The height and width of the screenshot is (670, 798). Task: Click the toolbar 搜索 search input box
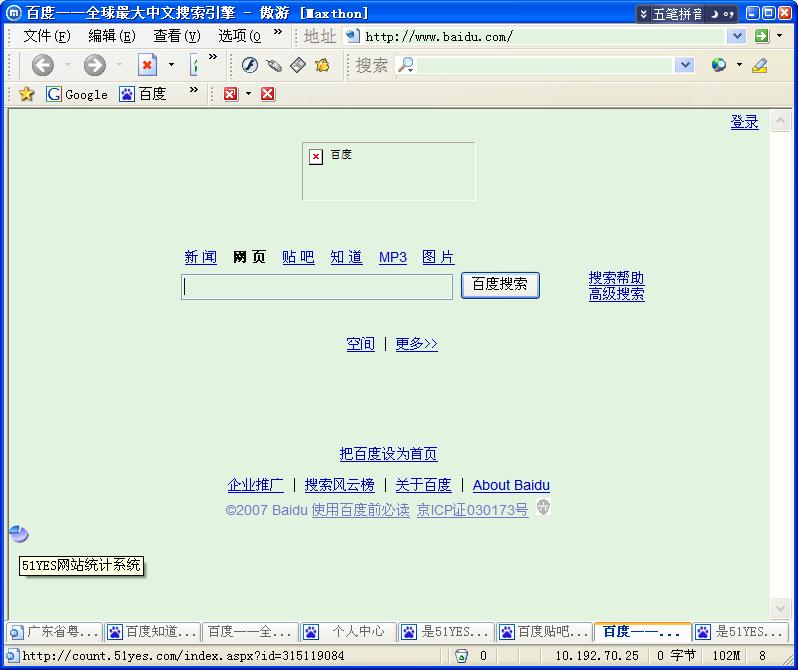click(545, 65)
